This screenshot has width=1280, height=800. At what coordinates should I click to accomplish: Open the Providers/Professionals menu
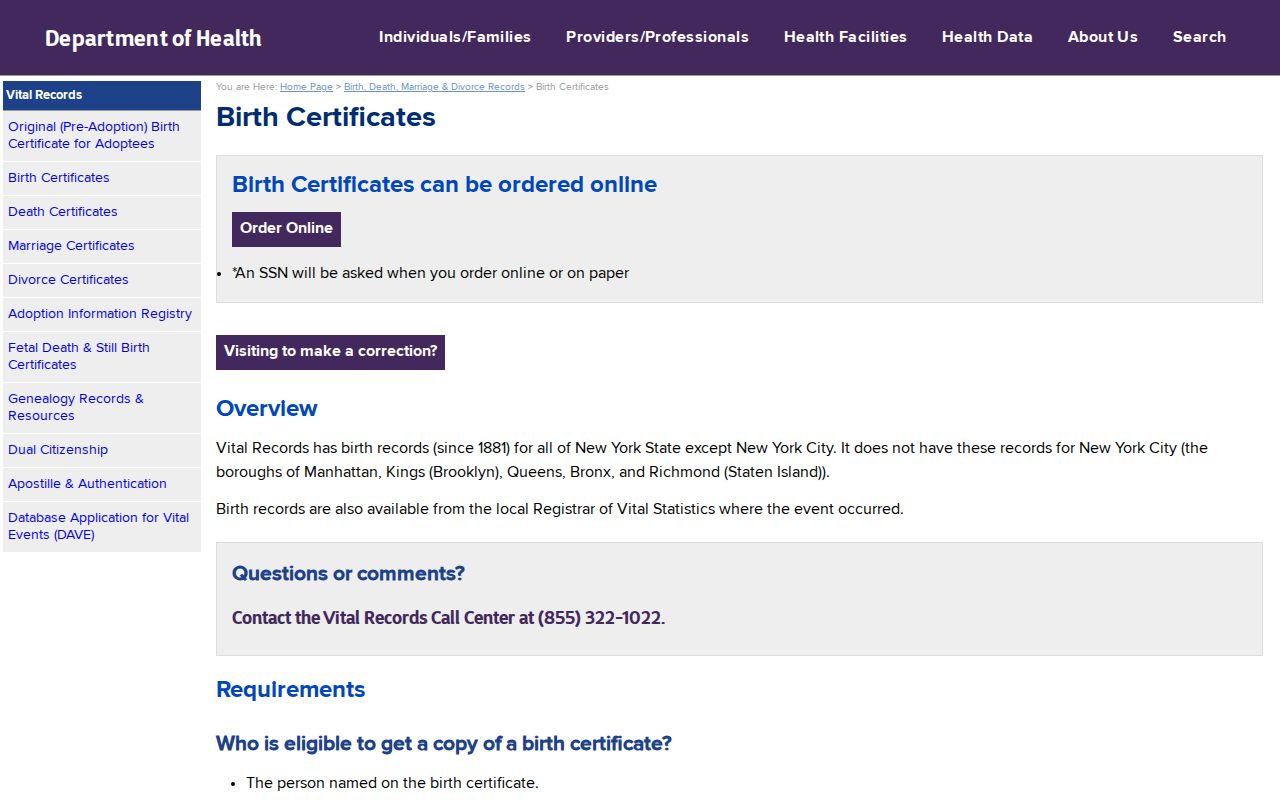(x=657, y=37)
